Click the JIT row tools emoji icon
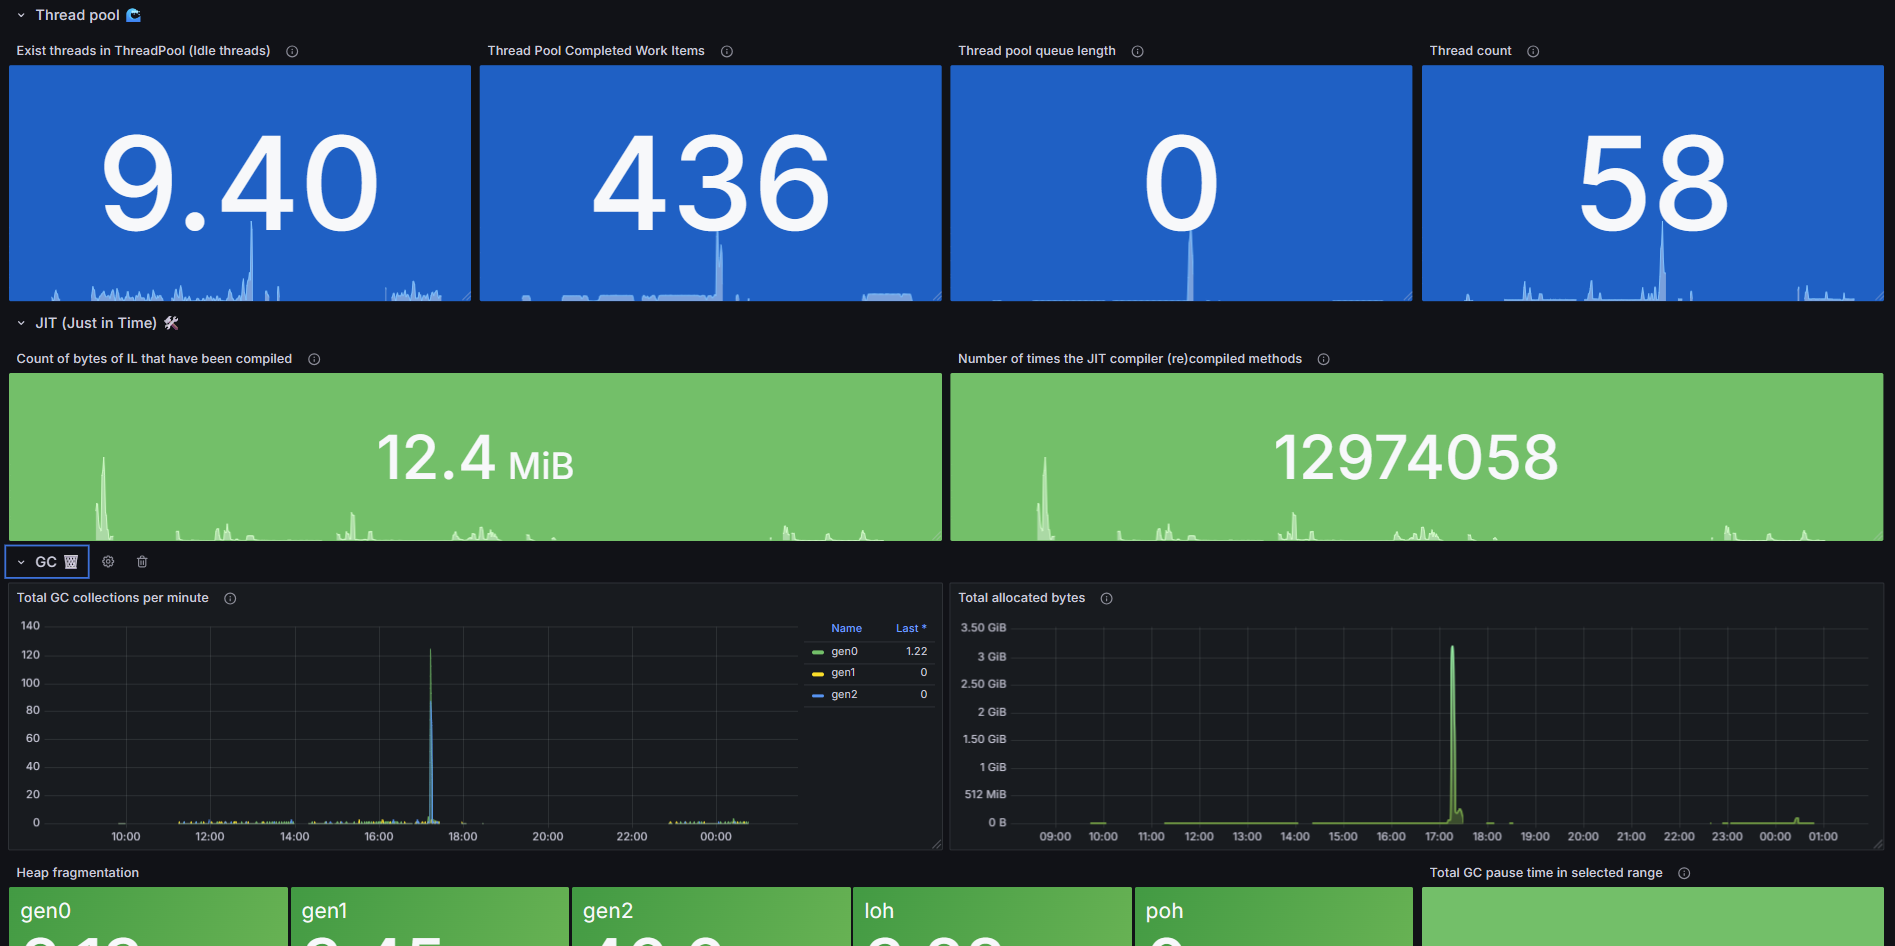The height and width of the screenshot is (946, 1895). click(x=171, y=323)
